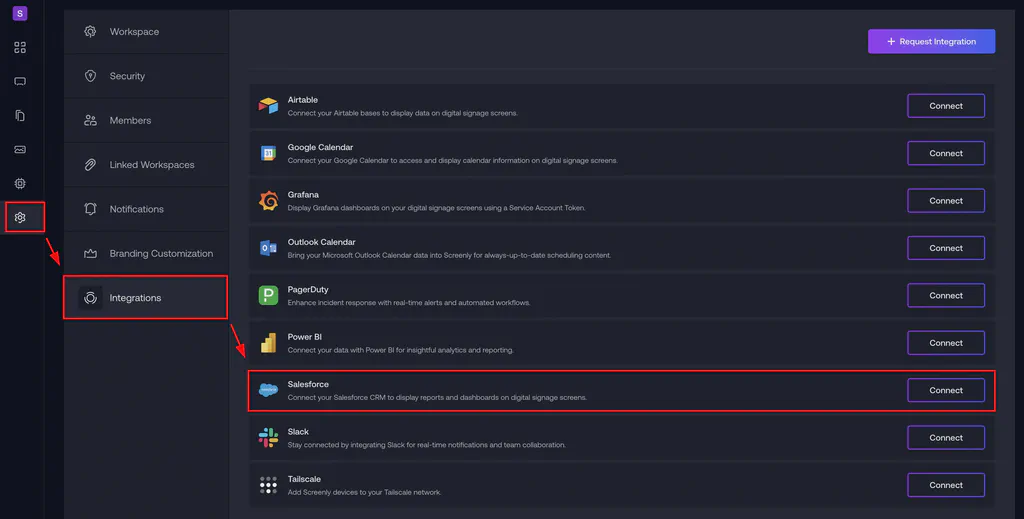Connect the Grafana integration

coord(946,200)
